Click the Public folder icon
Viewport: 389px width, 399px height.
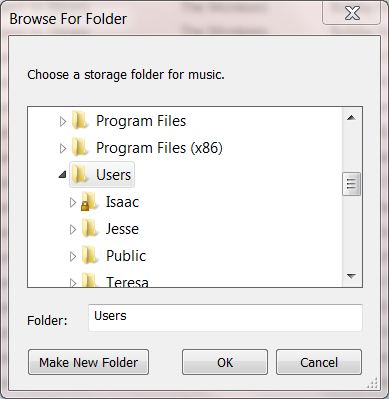click(90, 256)
